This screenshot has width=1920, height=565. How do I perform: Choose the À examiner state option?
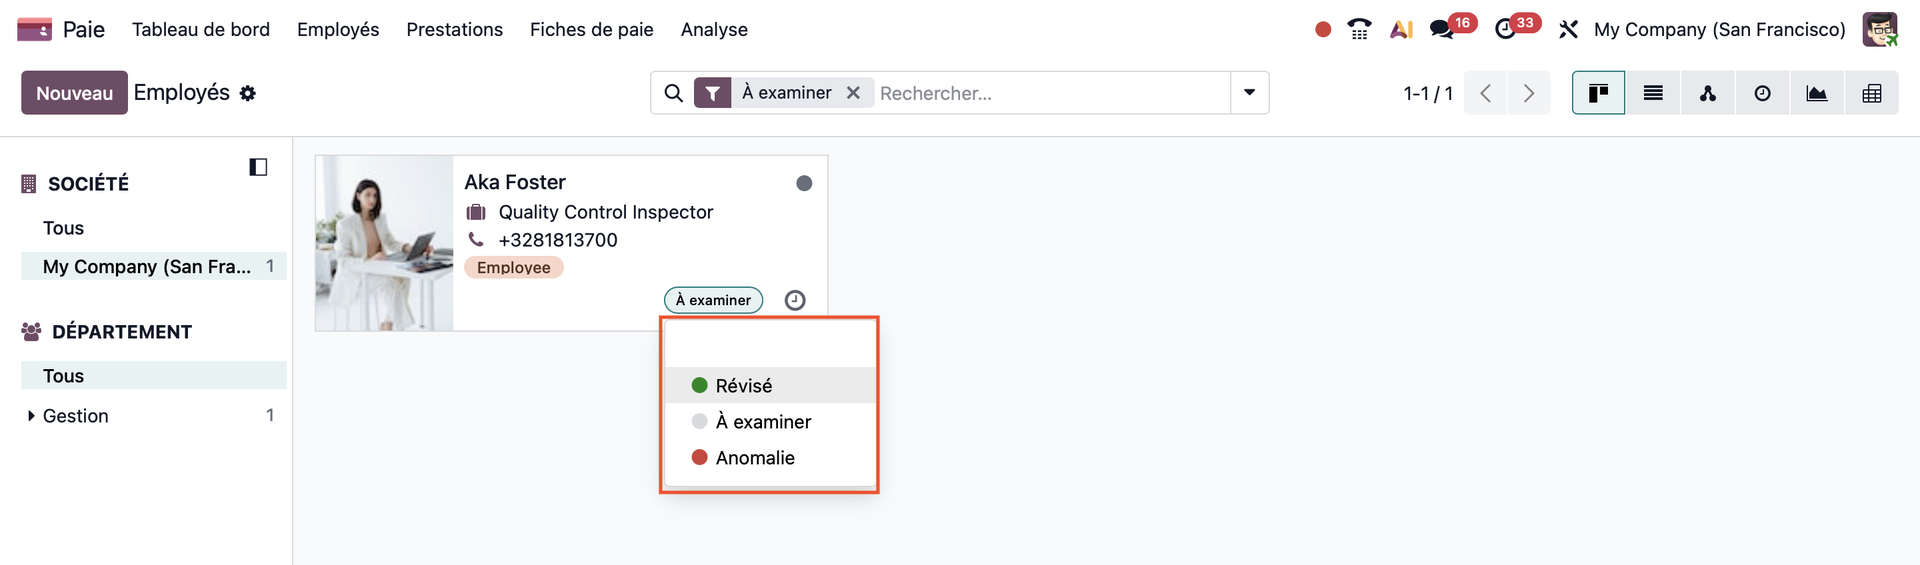click(763, 422)
